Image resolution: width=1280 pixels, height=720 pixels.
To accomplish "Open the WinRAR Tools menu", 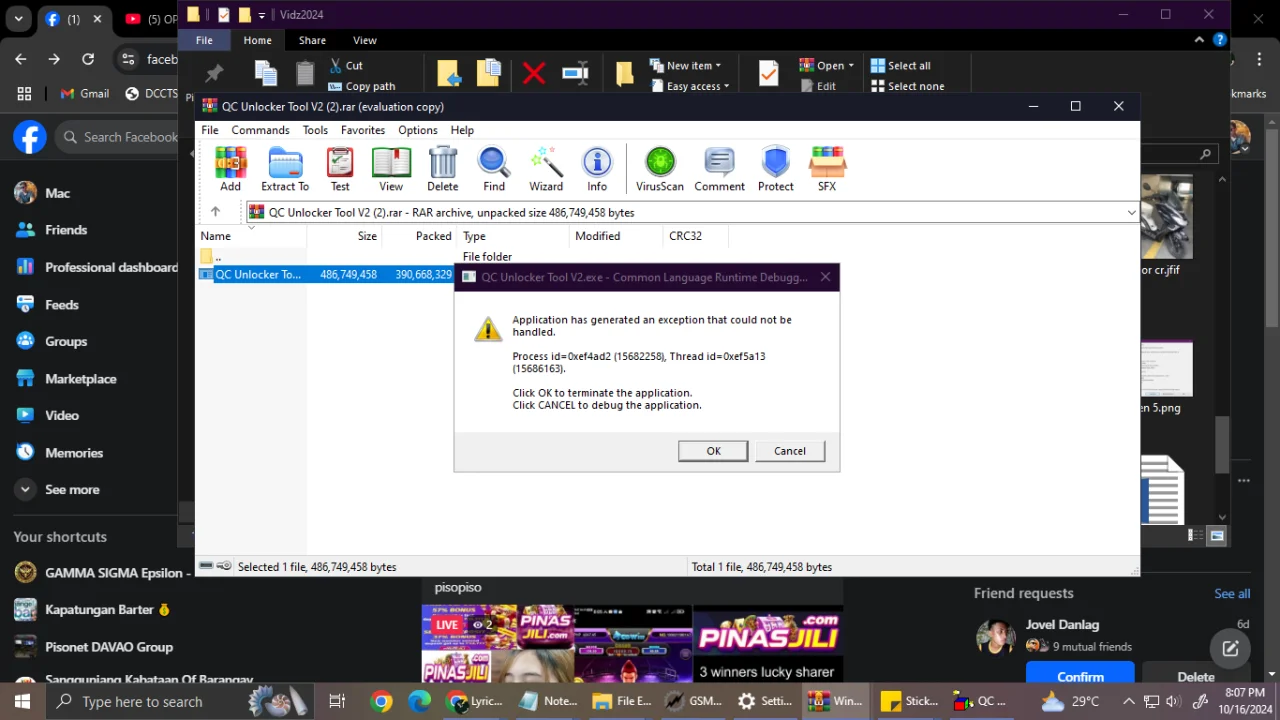I will click(315, 130).
